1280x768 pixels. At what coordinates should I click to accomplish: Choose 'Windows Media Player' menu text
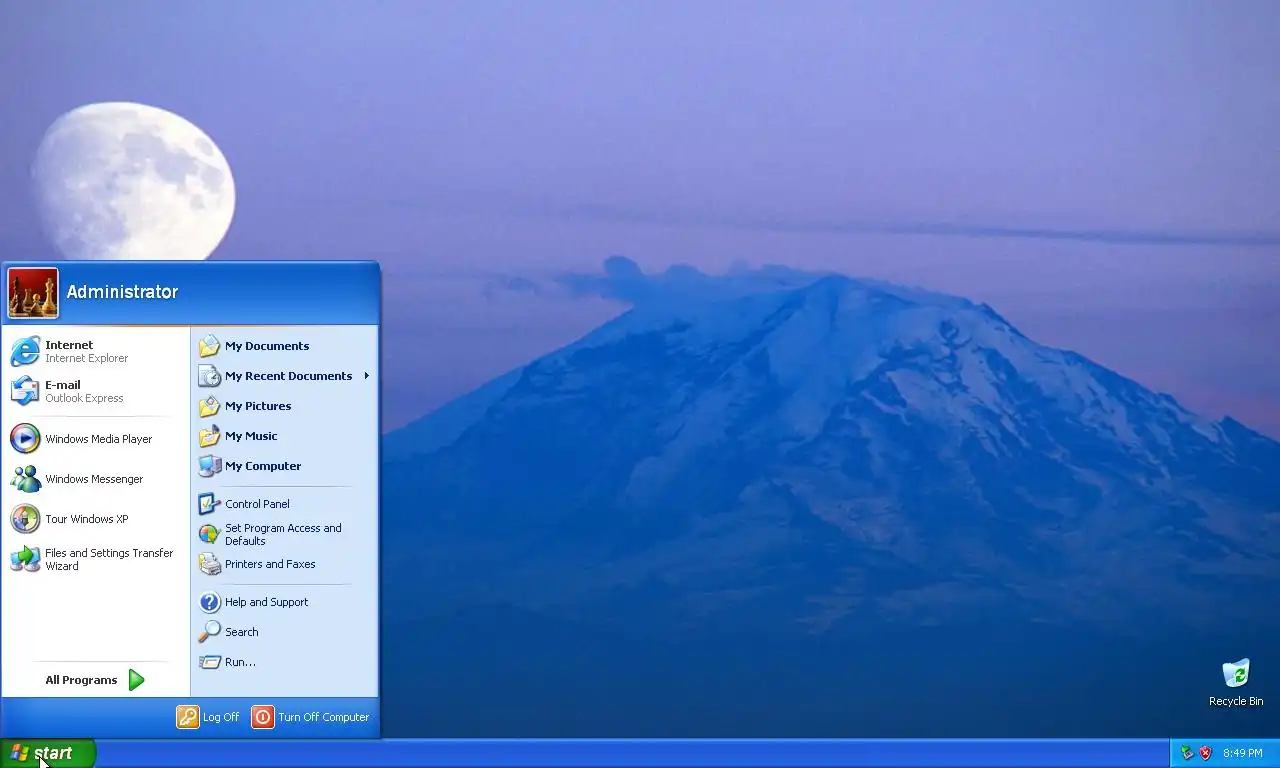coord(99,439)
